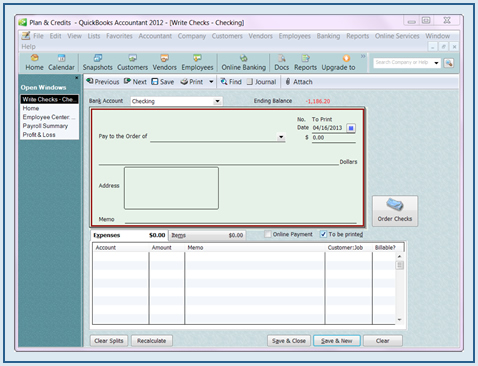Screen dimensions: 478x366
Task: Launch Online Banking icon
Action: click(244, 63)
